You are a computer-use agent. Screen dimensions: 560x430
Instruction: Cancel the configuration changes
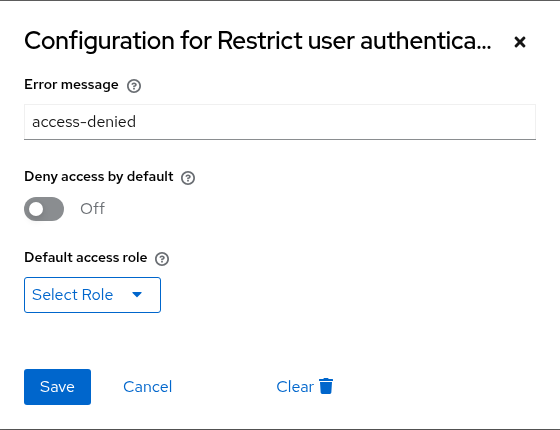pos(148,387)
